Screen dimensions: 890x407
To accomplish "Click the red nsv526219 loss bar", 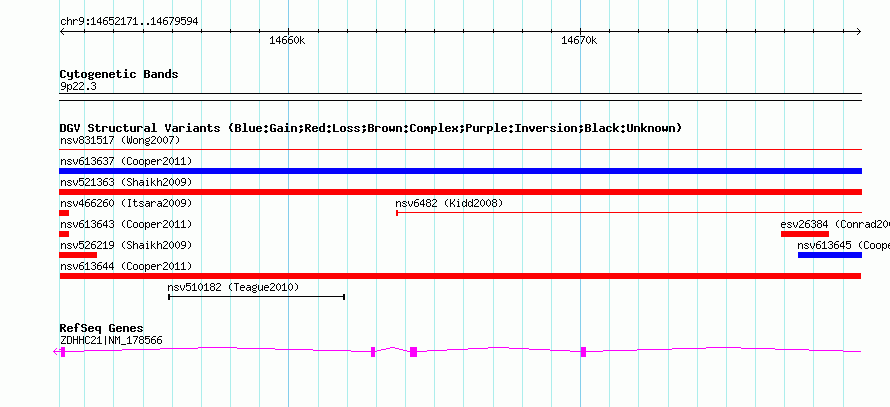I will pyautogui.click(x=78, y=255).
